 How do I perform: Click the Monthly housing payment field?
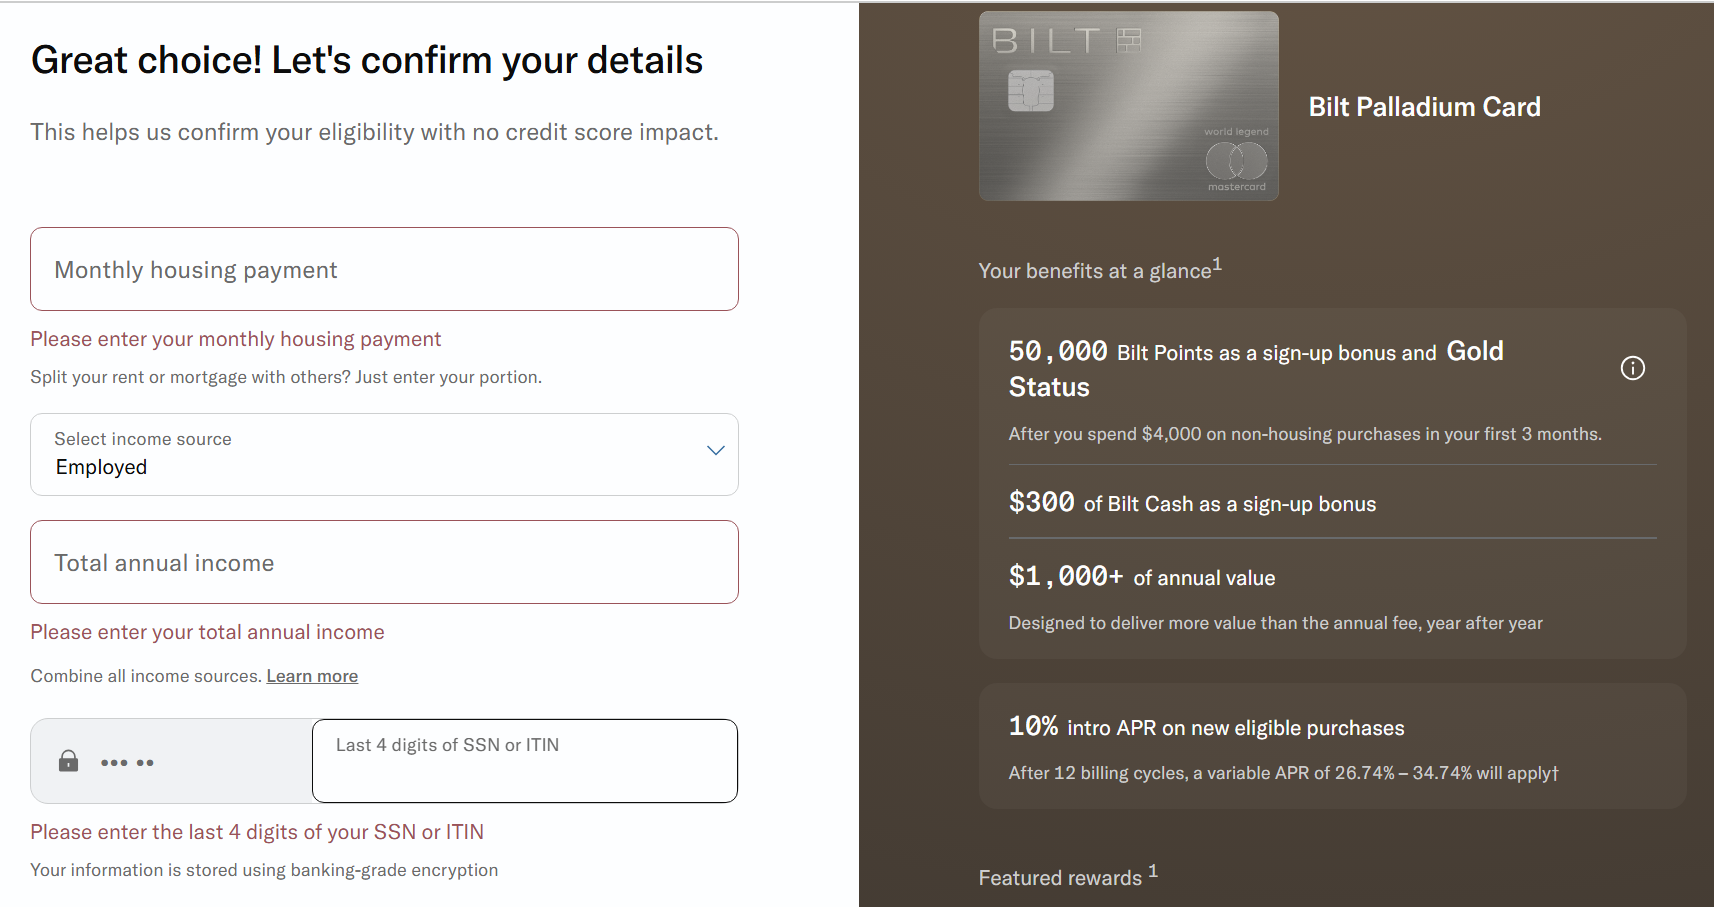(x=384, y=269)
